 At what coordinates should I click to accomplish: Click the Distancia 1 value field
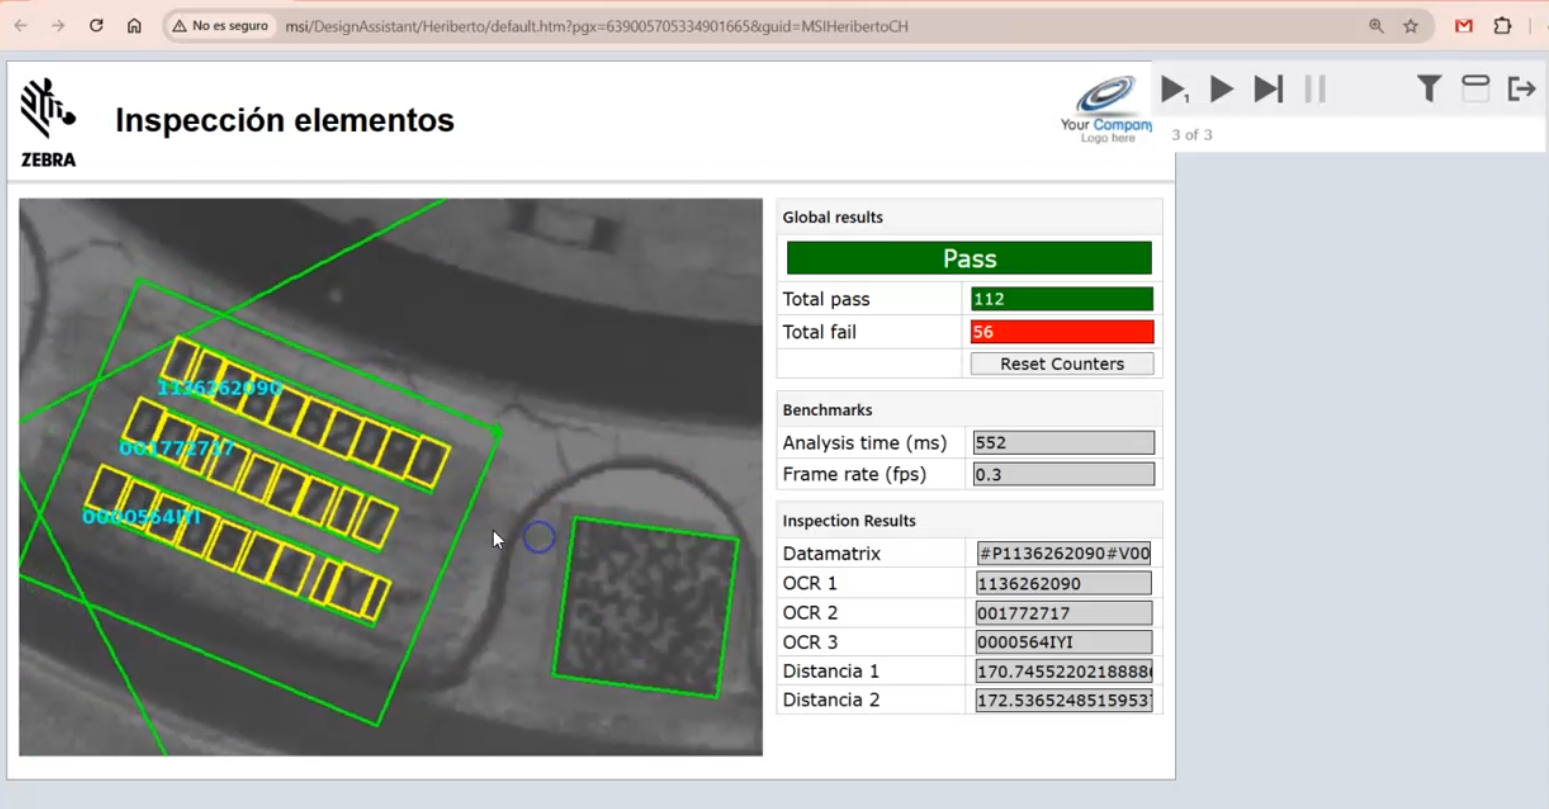(1063, 671)
